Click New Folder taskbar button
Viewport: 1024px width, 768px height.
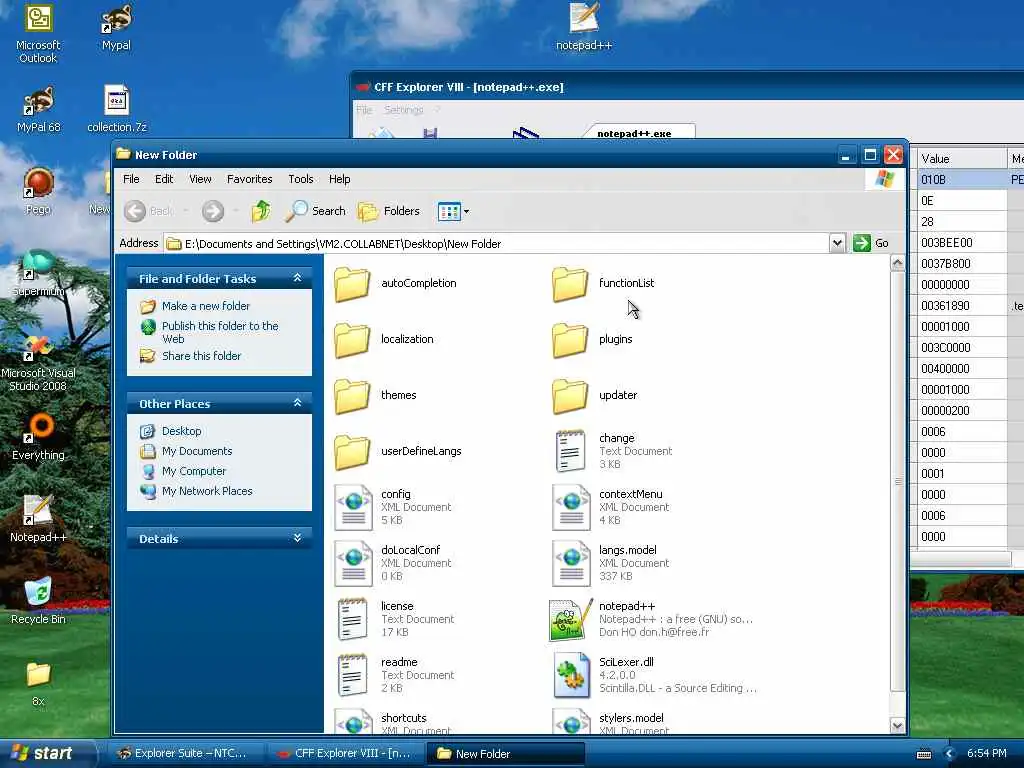tap(505, 754)
